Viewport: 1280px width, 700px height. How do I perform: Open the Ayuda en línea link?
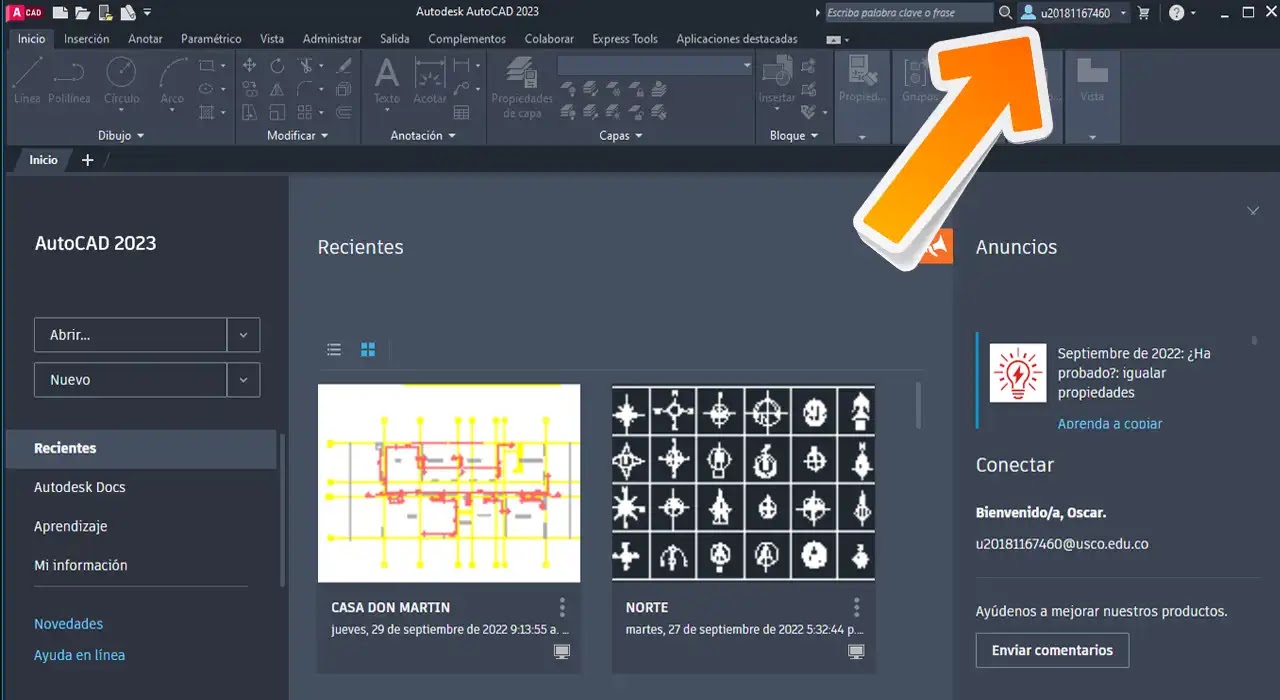click(79, 655)
